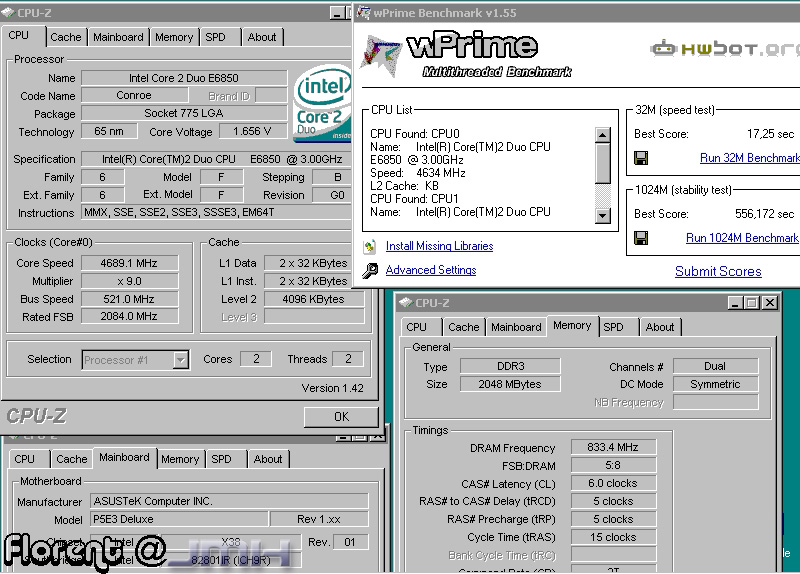Click the Install Missing Libraries icon
The width and height of the screenshot is (800, 574).
[x=370, y=247]
